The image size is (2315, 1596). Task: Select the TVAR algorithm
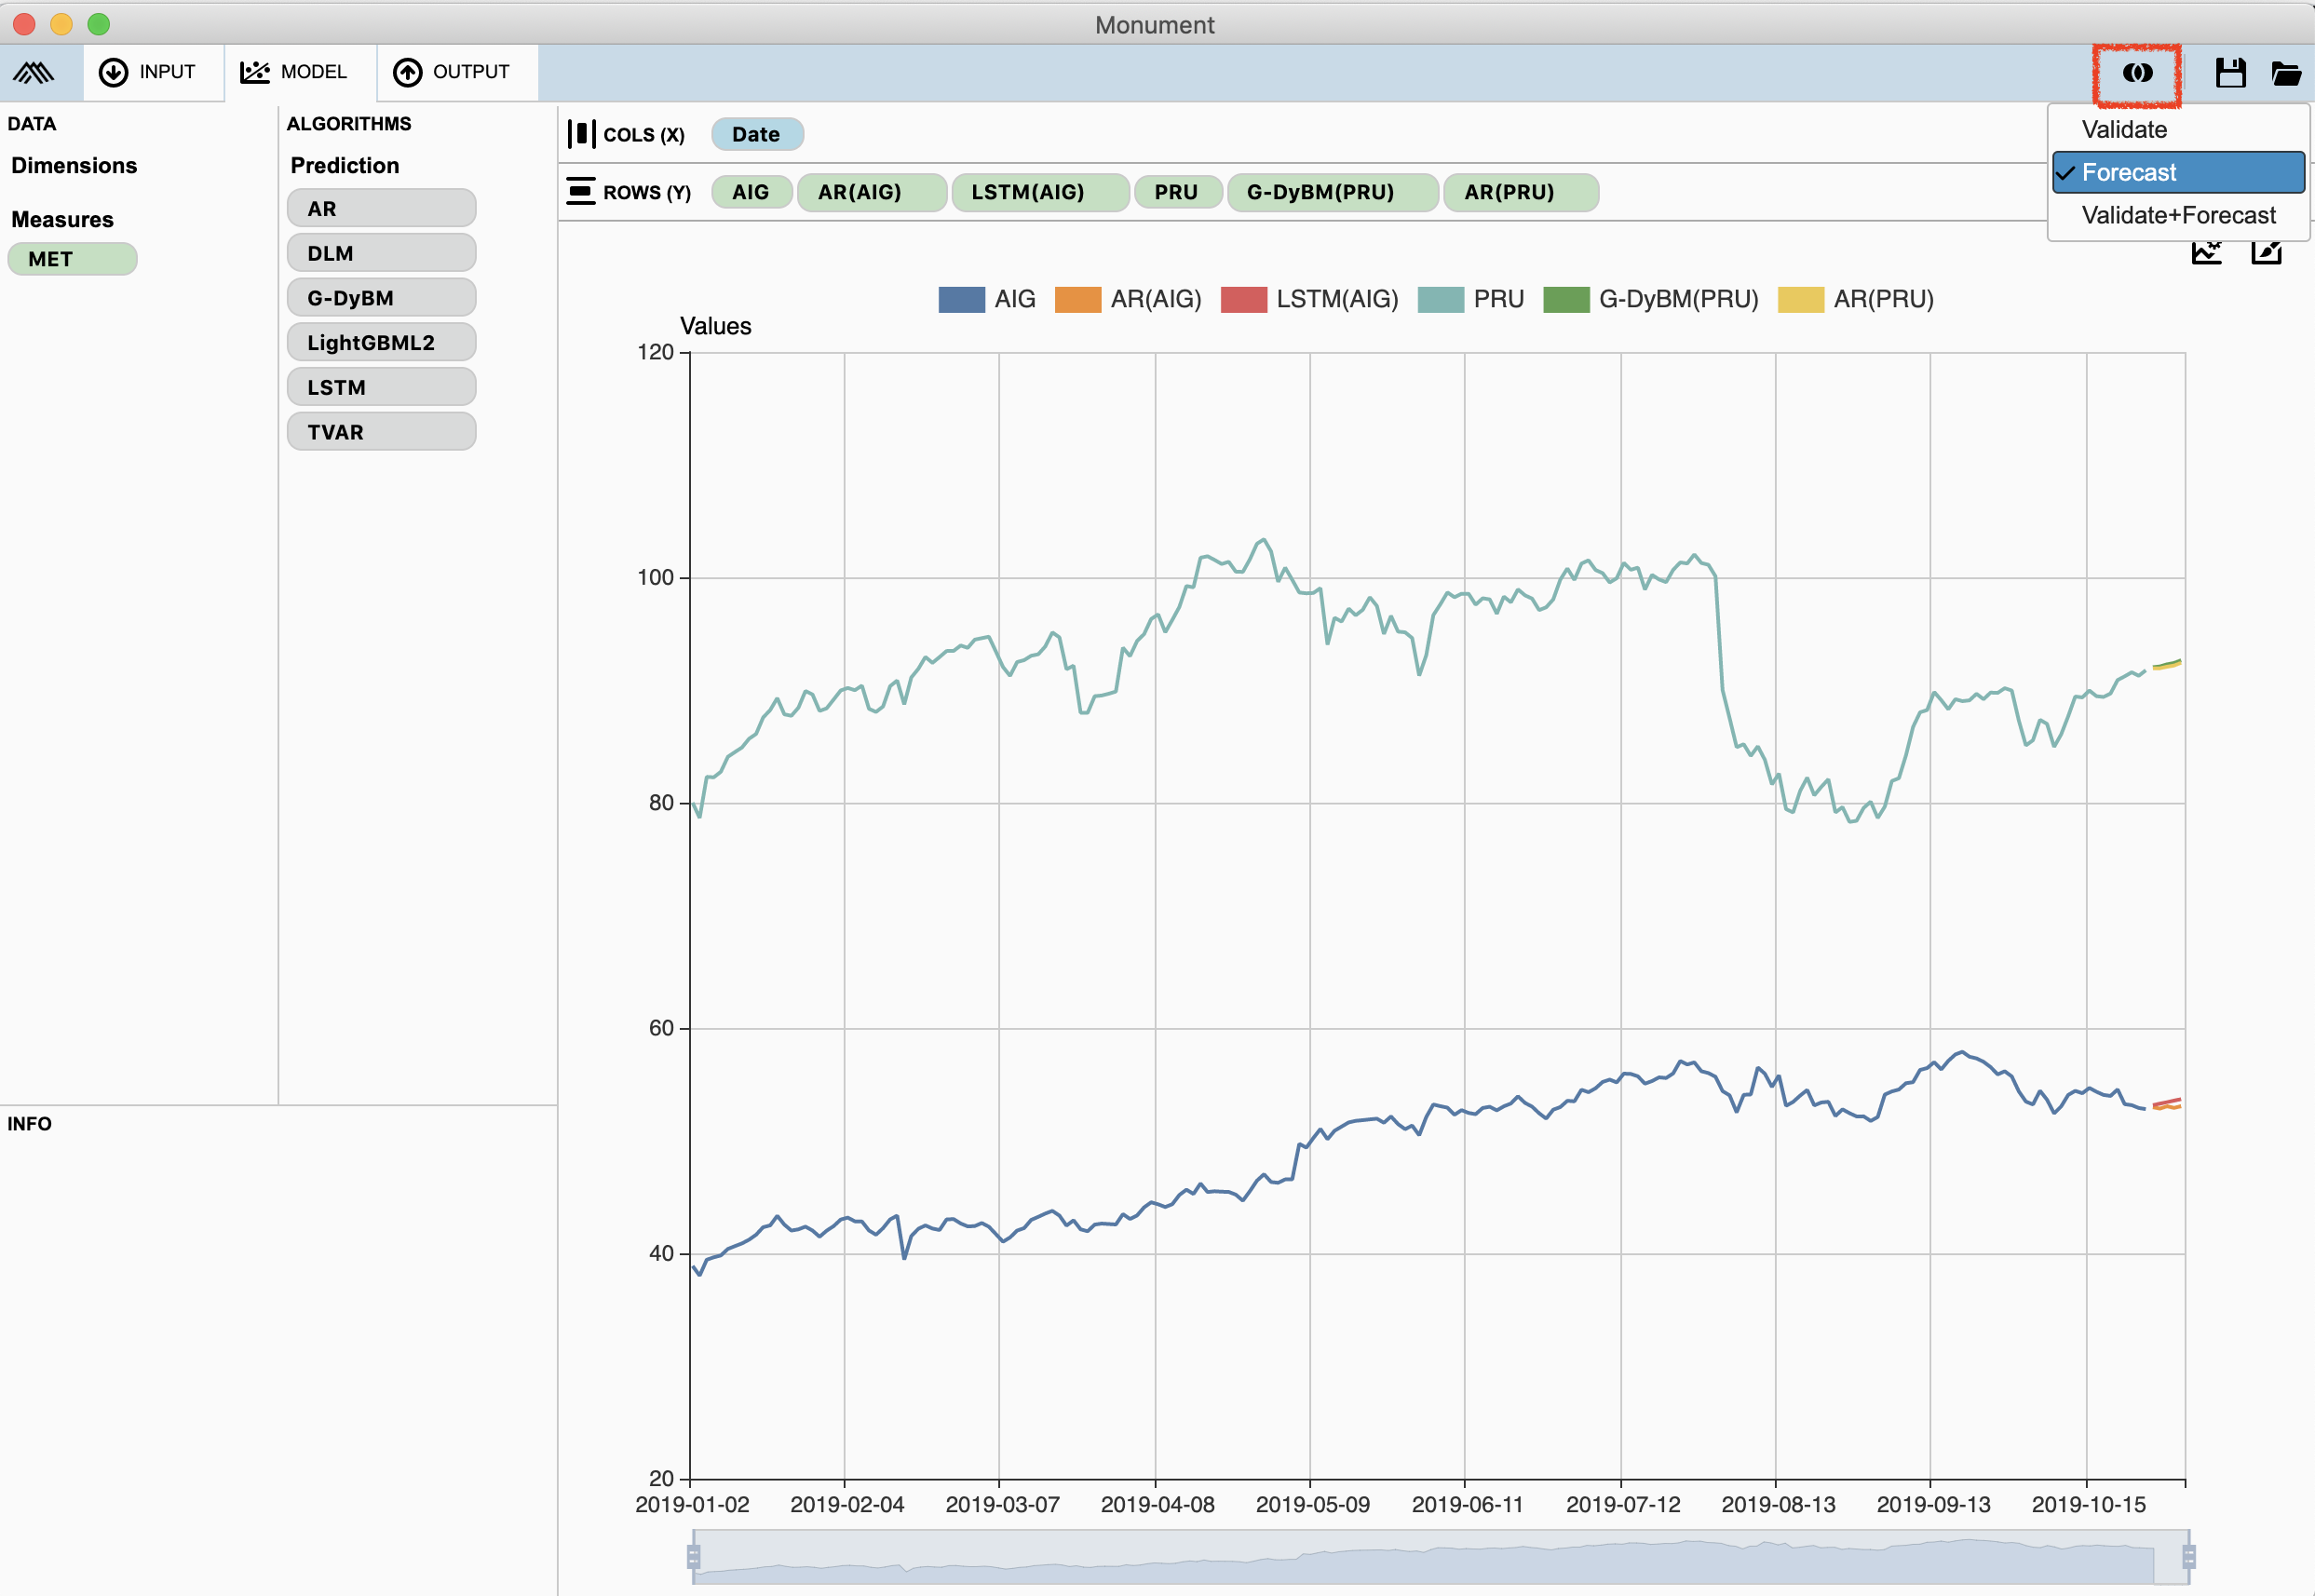pyautogui.click(x=381, y=432)
